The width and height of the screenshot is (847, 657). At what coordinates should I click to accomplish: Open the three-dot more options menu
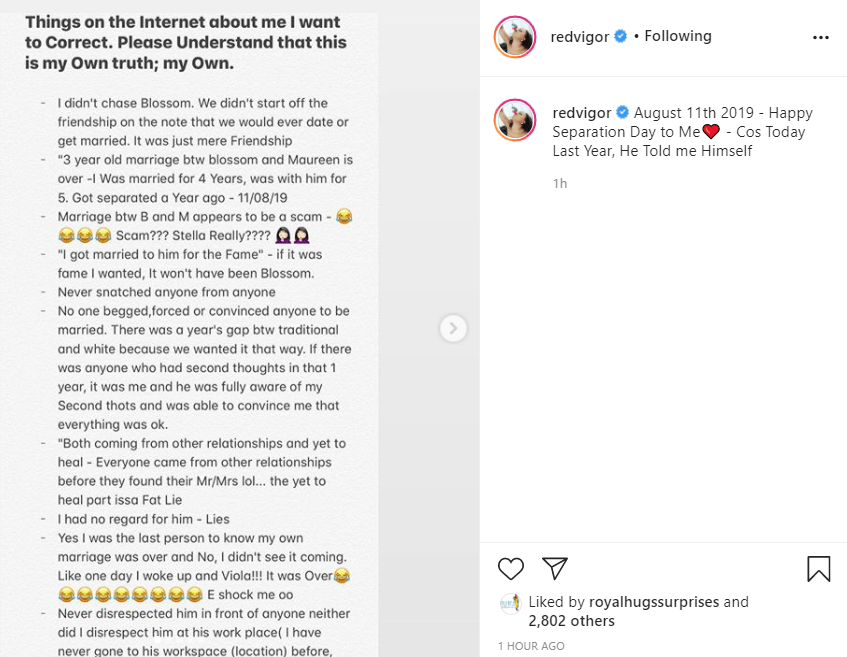[x=821, y=37]
